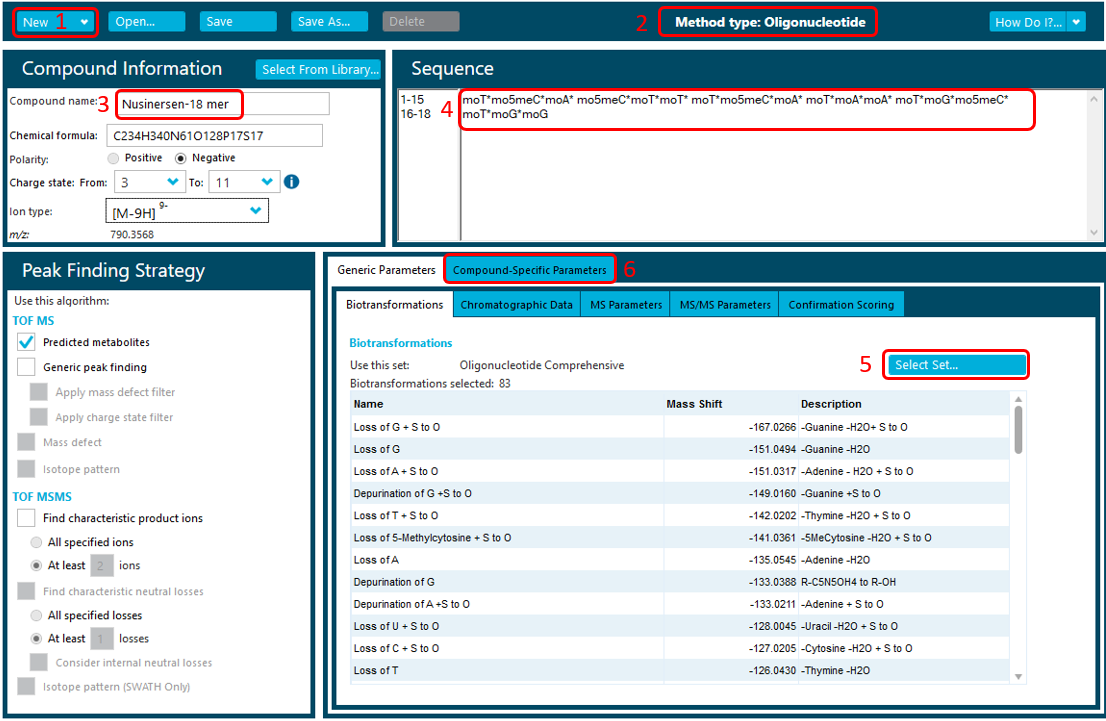The height and width of the screenshot is (721, 1106).
Task: Expand the charge state To dropdown
Action: tap(267, 182)
